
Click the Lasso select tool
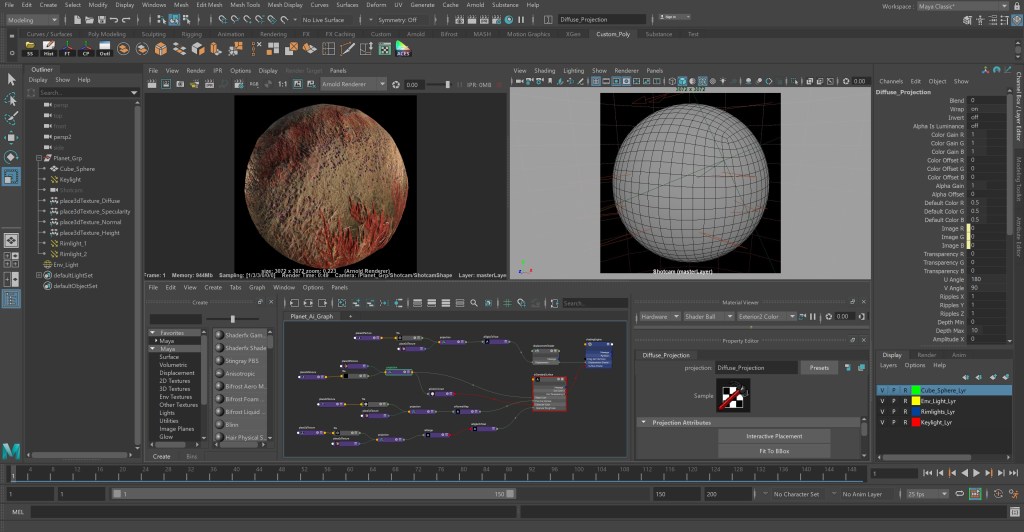coord(12,99)
